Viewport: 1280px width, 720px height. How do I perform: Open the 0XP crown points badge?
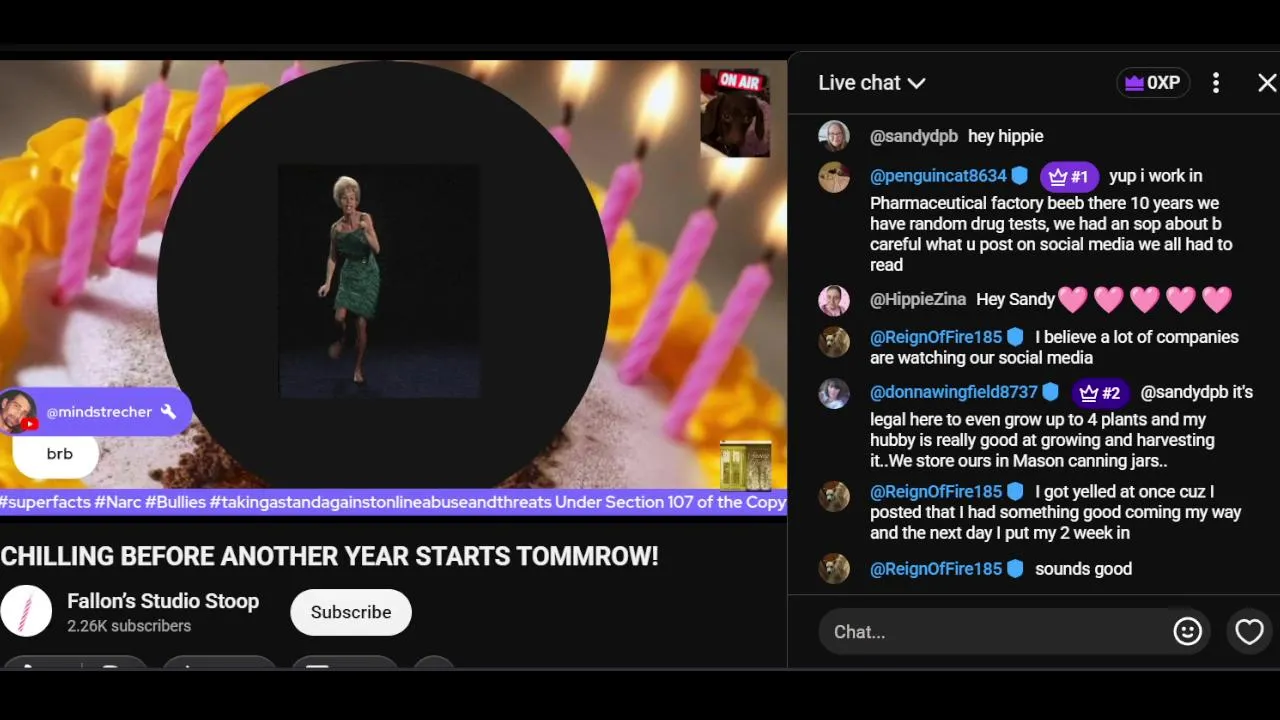click(1153, 83)
